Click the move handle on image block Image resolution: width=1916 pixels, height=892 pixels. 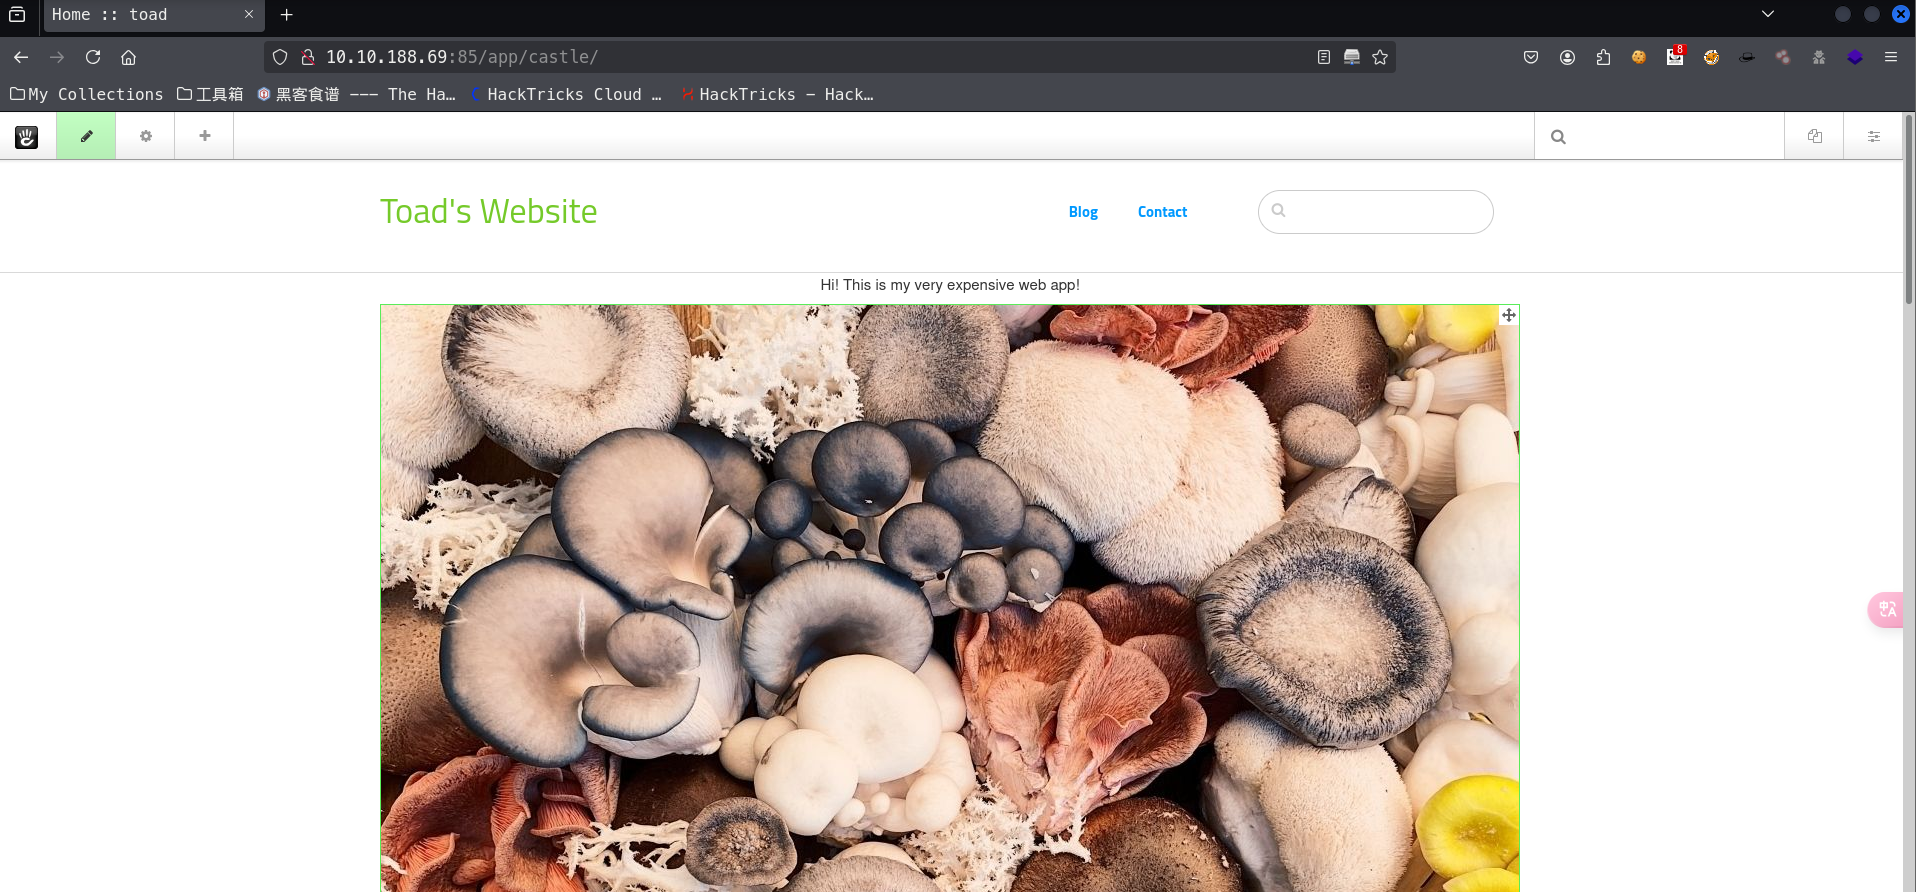click(1509, 315)
